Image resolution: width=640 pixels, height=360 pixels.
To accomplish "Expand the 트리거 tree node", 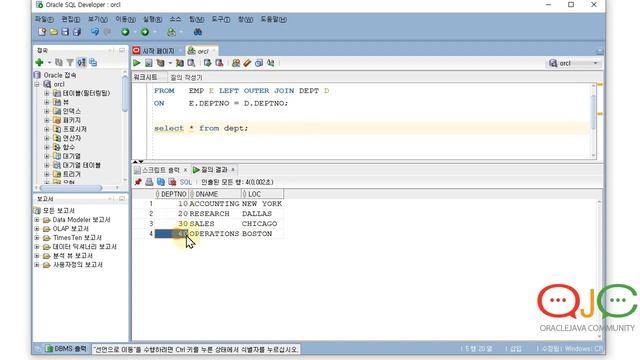I will (47, 174).
